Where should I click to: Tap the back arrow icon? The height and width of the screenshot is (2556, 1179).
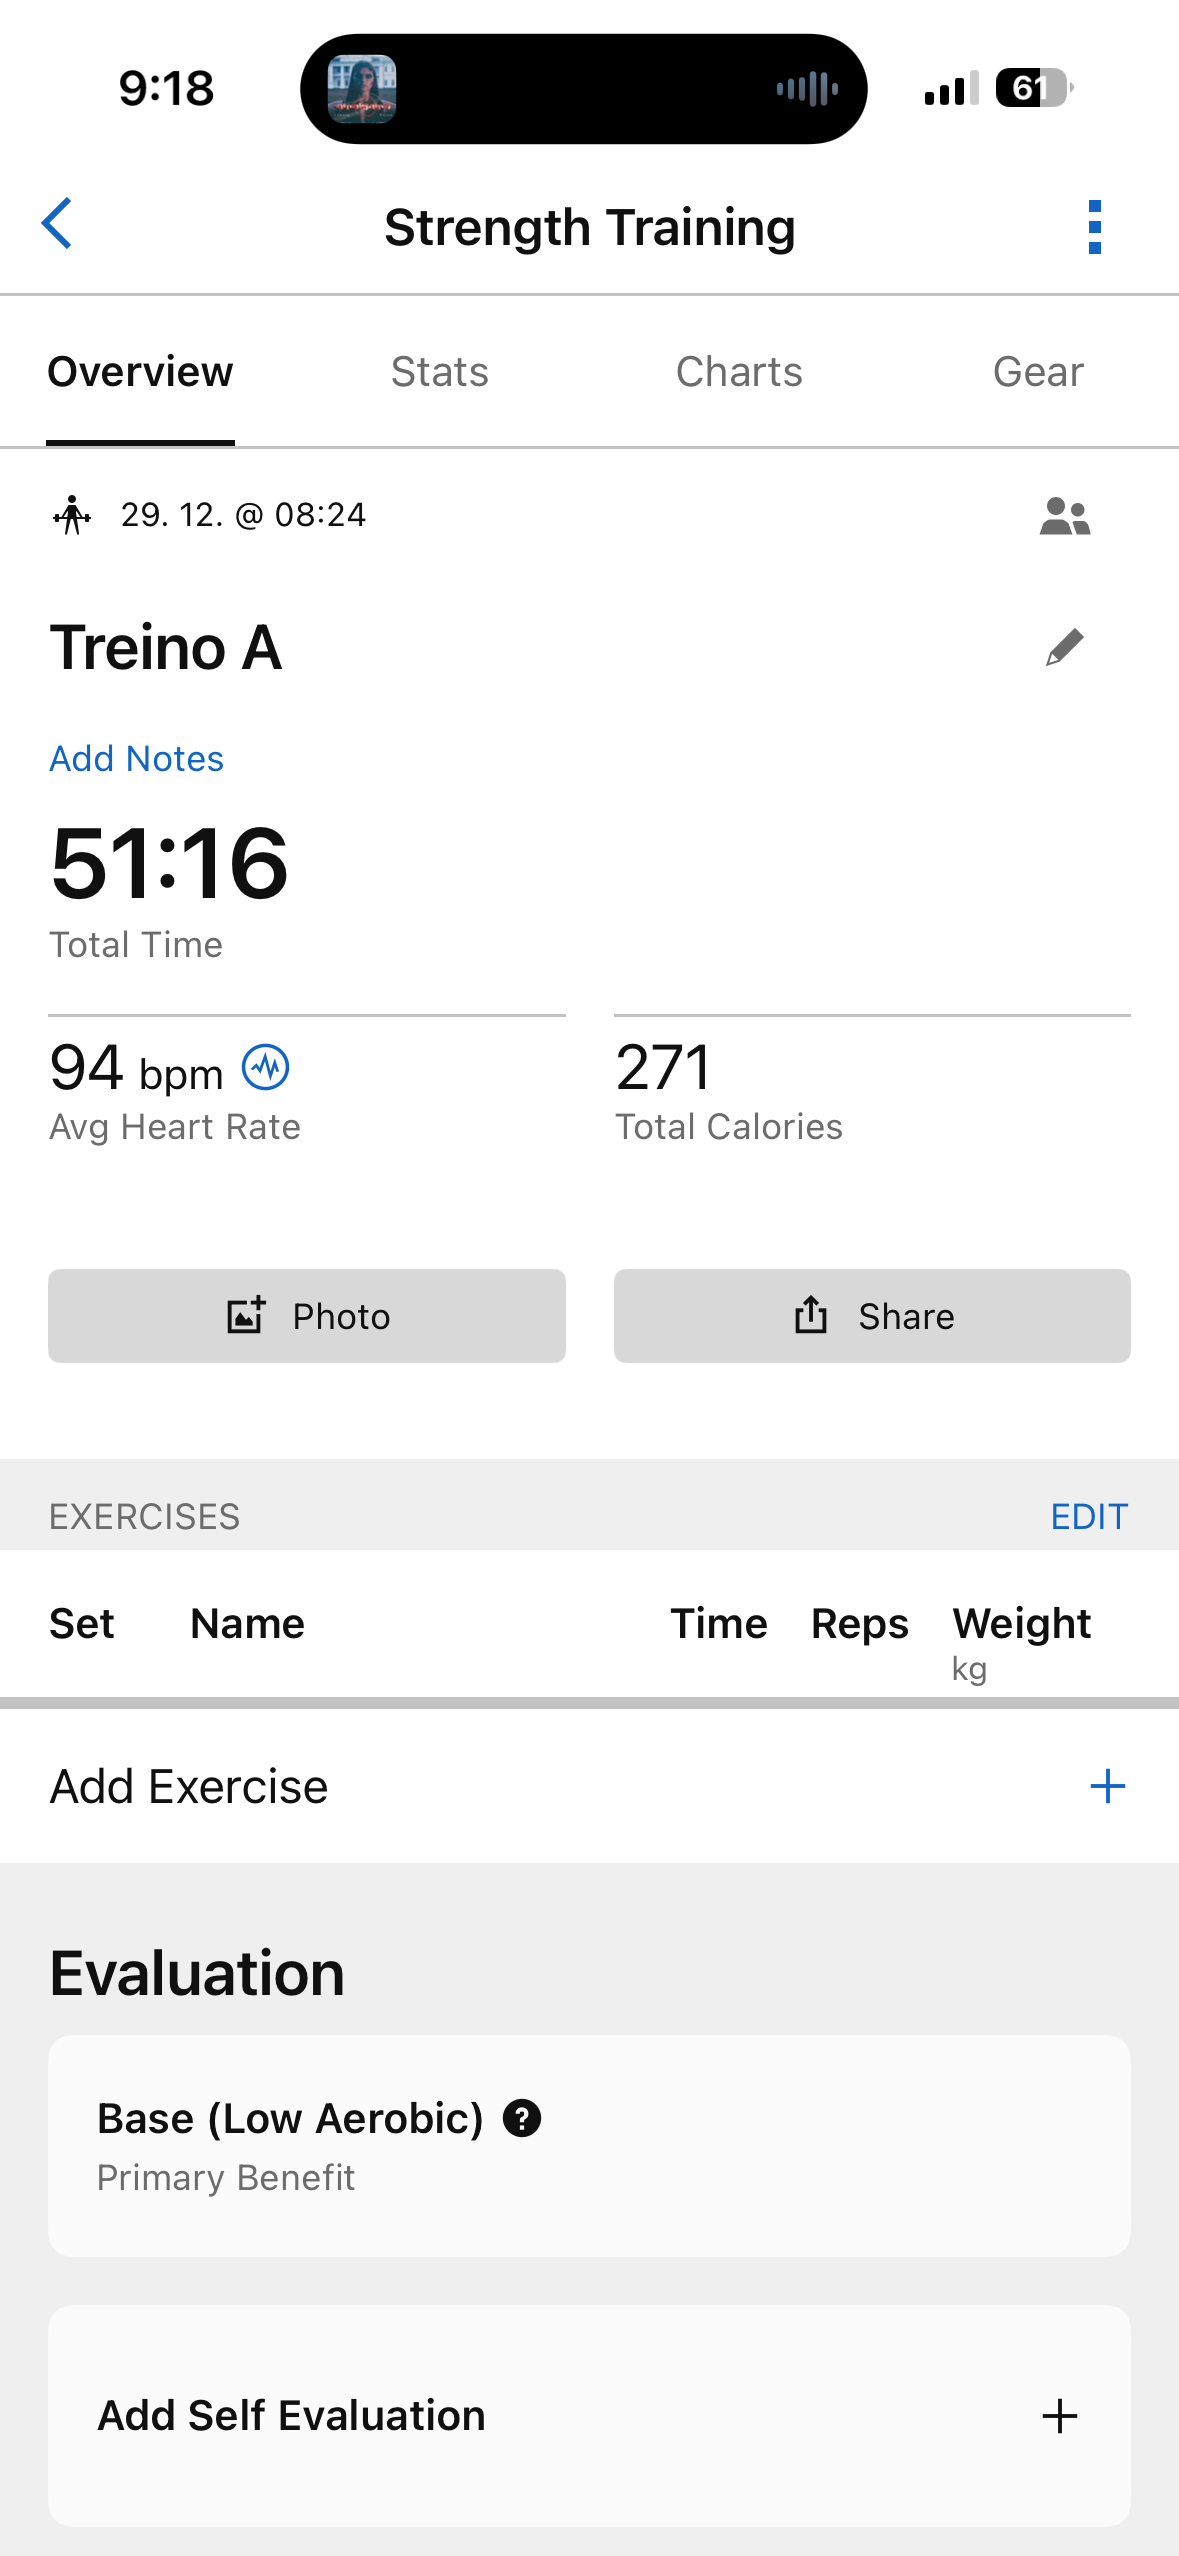click(x=58, y=224)
